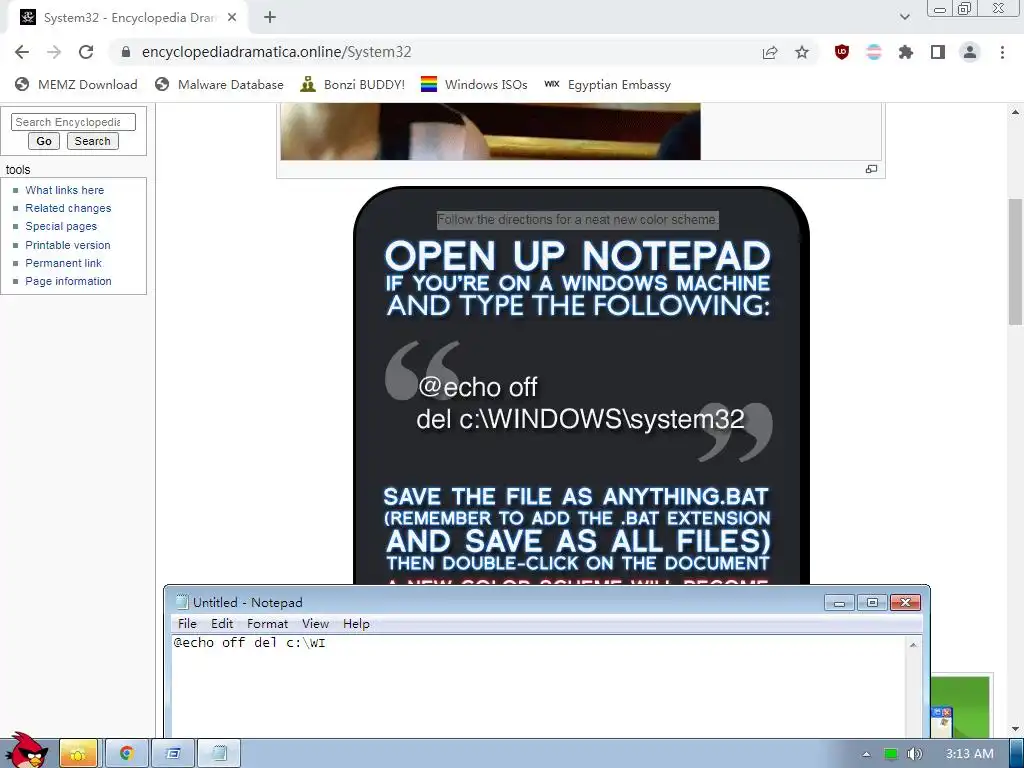Viewport: 1024px width, 768px height.
Task: Open the Egyptian Embassy bookmark
Action: 607,85
